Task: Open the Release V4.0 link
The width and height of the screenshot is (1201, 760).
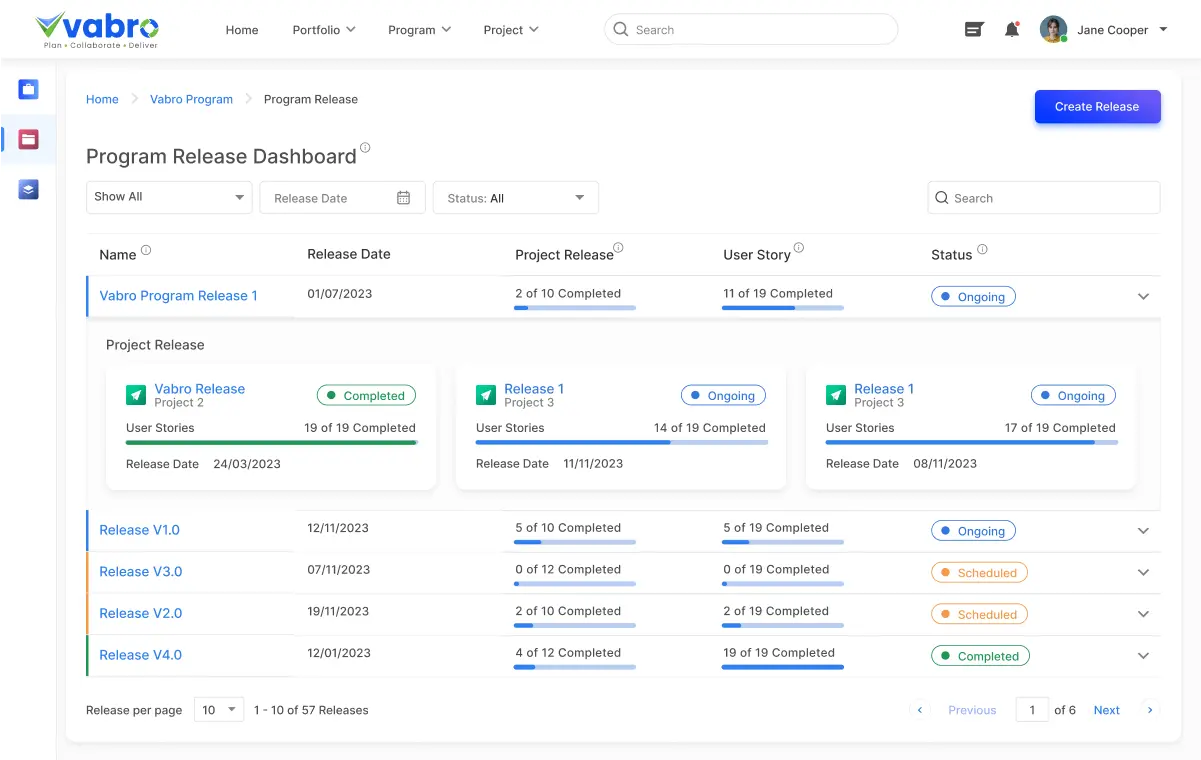Action: tap(140, 655)
